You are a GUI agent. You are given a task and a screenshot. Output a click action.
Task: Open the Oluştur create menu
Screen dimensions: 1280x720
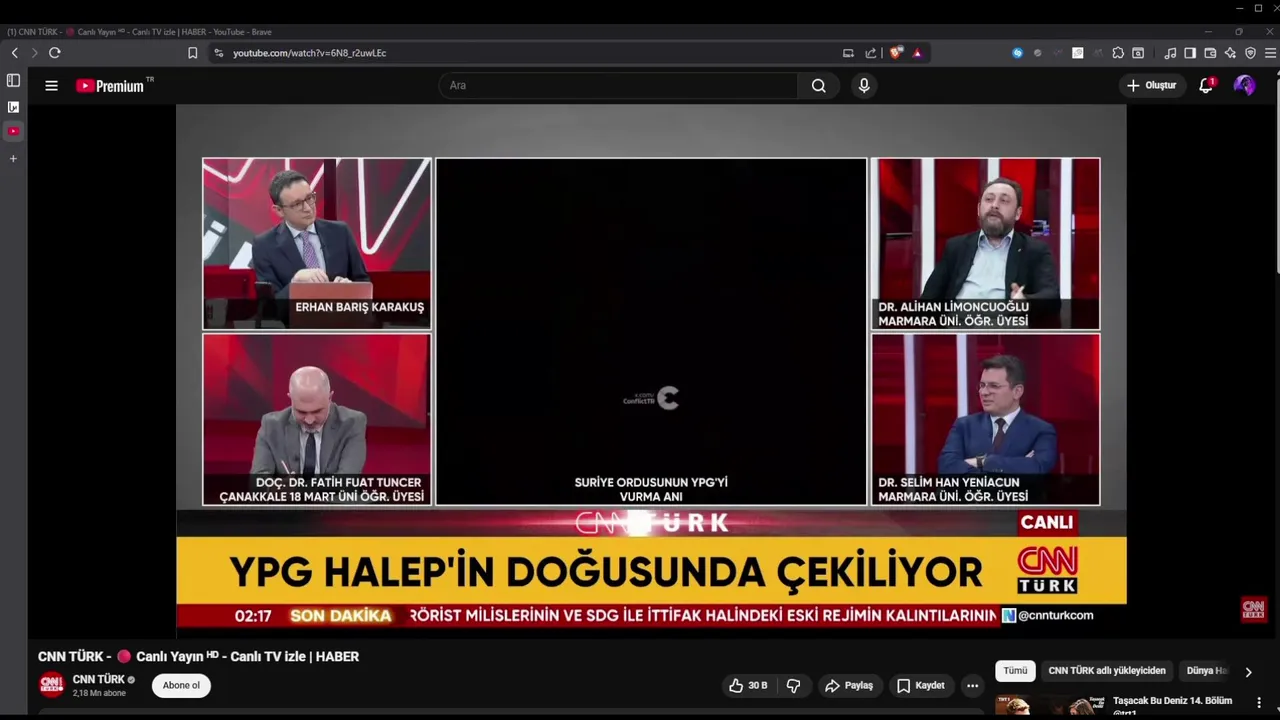pos(1152,85)
